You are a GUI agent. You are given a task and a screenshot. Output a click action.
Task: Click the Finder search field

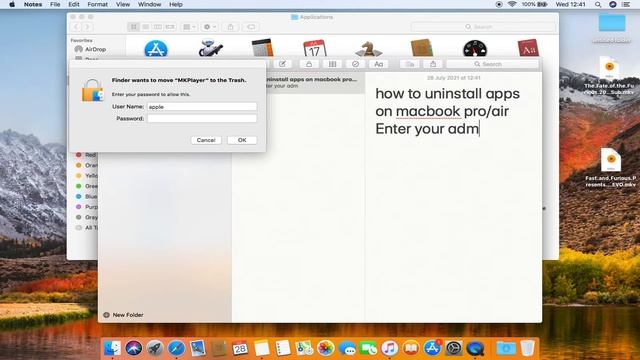click(x=483, y=27)
